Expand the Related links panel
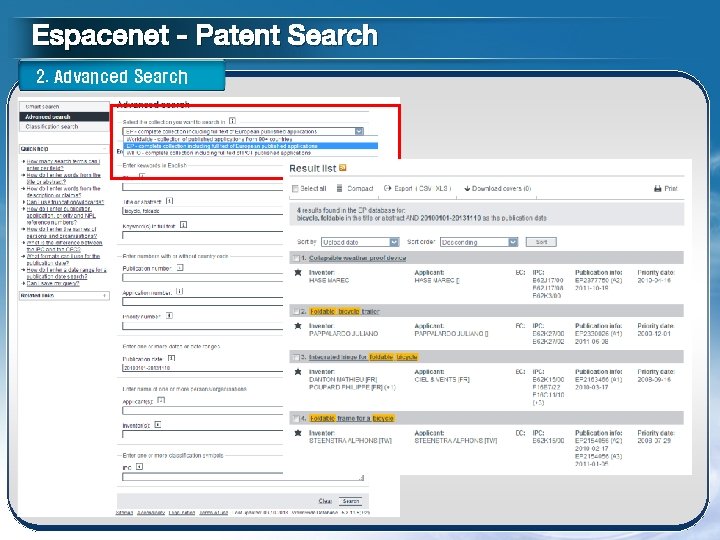720x540 pixels. tap(105, 295)
